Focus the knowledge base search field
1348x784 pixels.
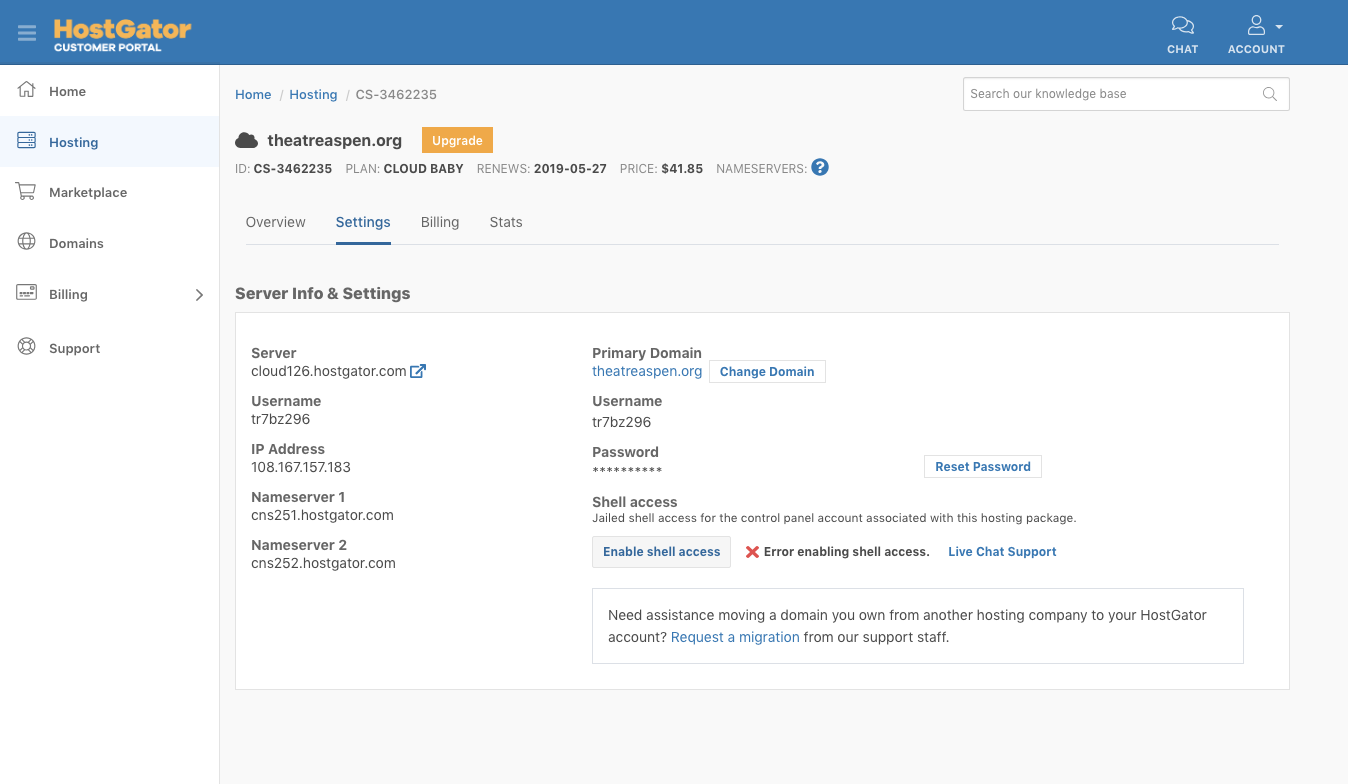point(1126,94)
